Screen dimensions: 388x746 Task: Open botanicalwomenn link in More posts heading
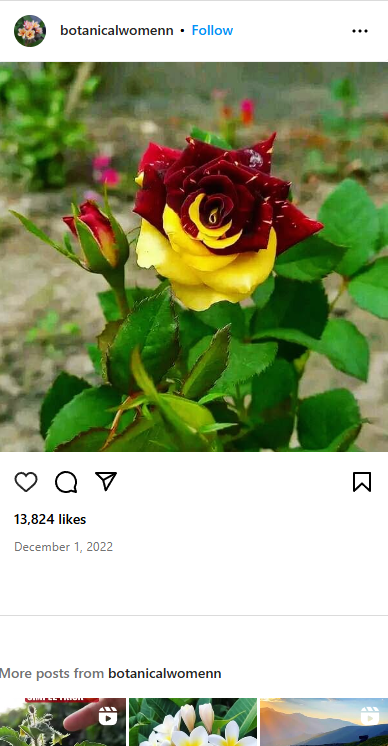tap(165, 673)
